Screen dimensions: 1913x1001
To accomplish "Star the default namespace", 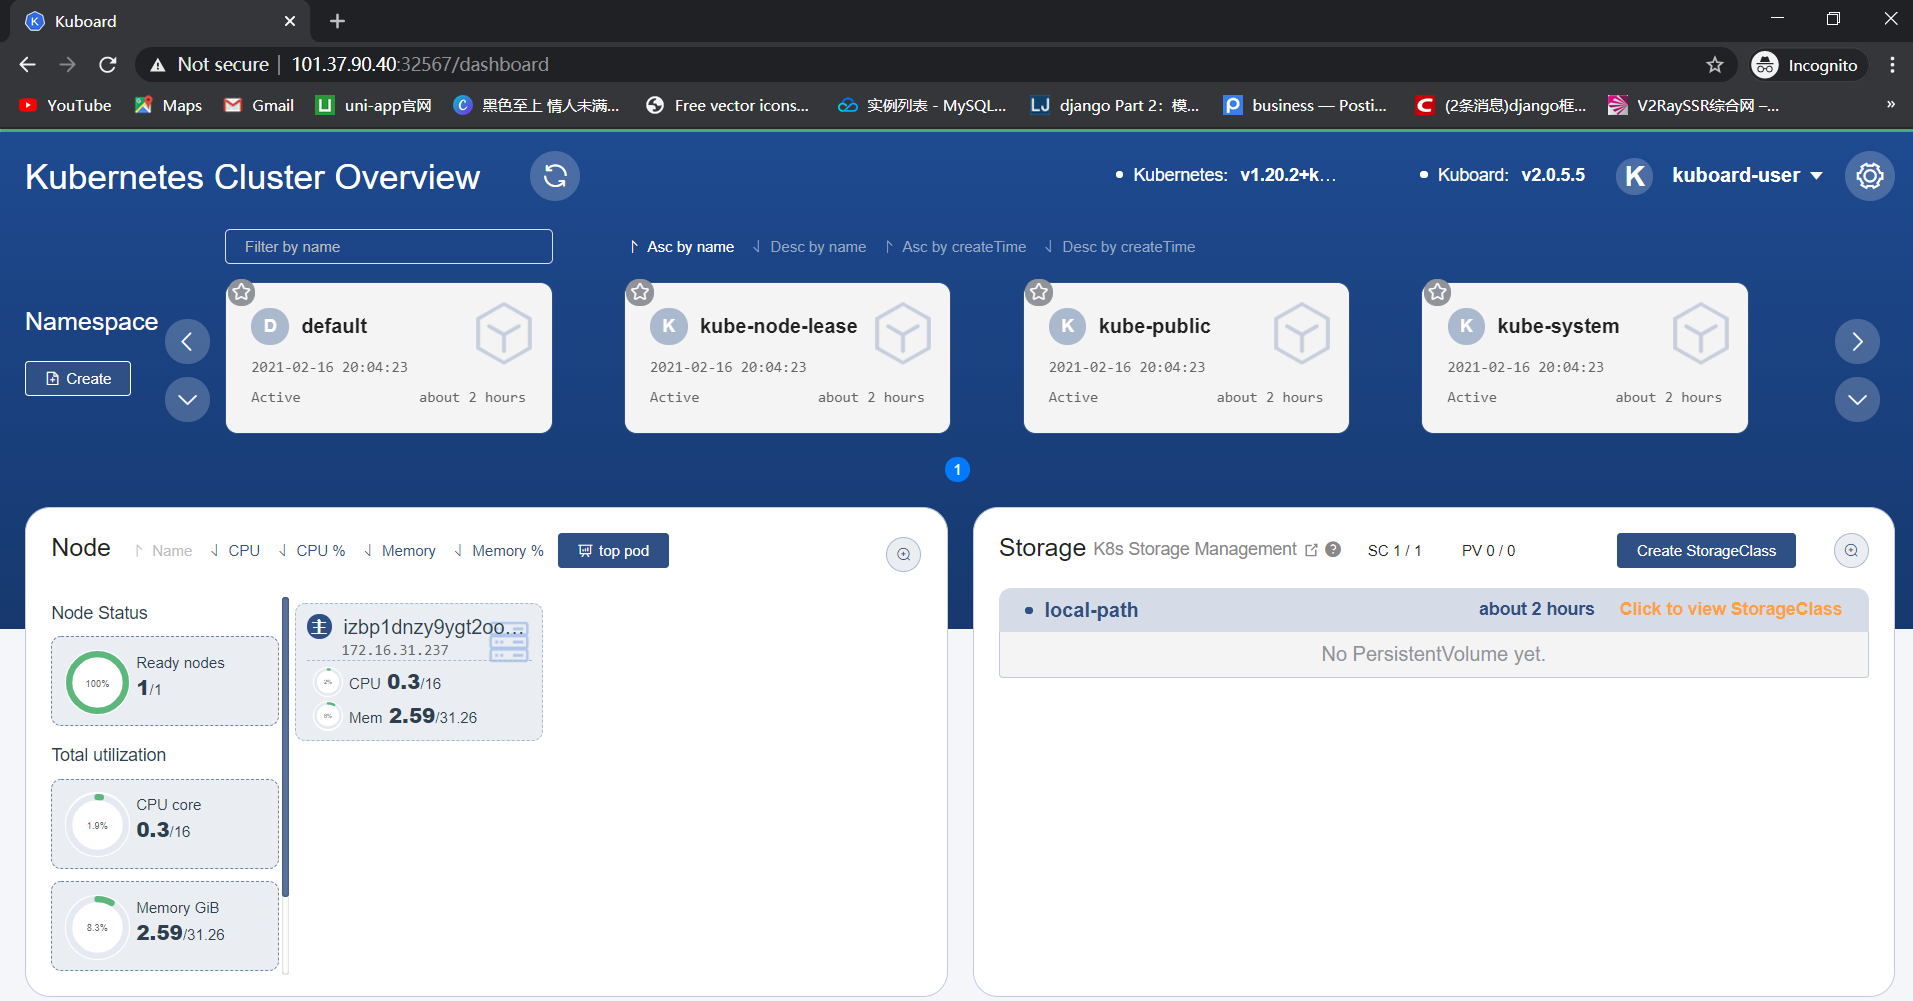I will [241, 292].
